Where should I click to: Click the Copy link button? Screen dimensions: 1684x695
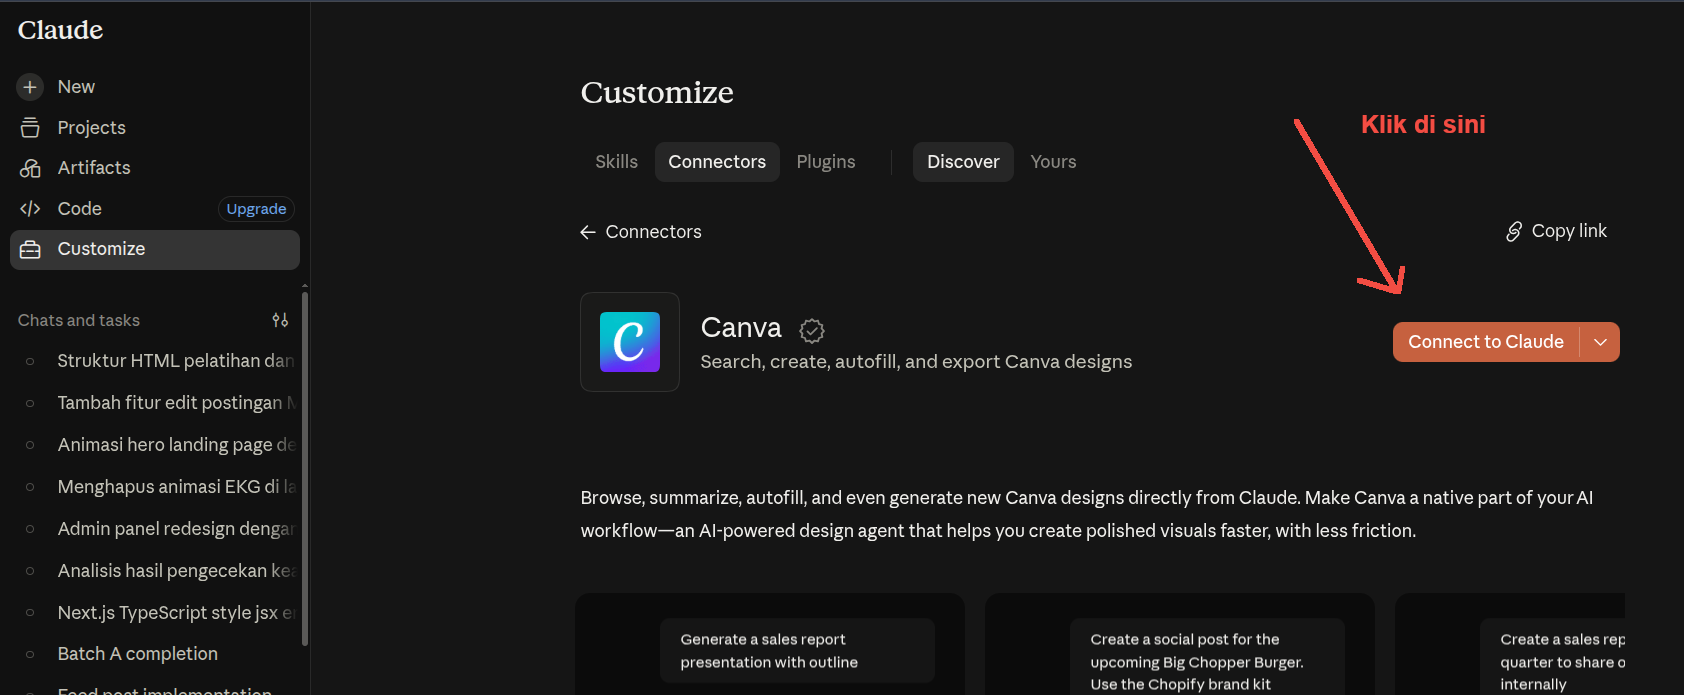pyautogui.click(x=1556, y=232)
